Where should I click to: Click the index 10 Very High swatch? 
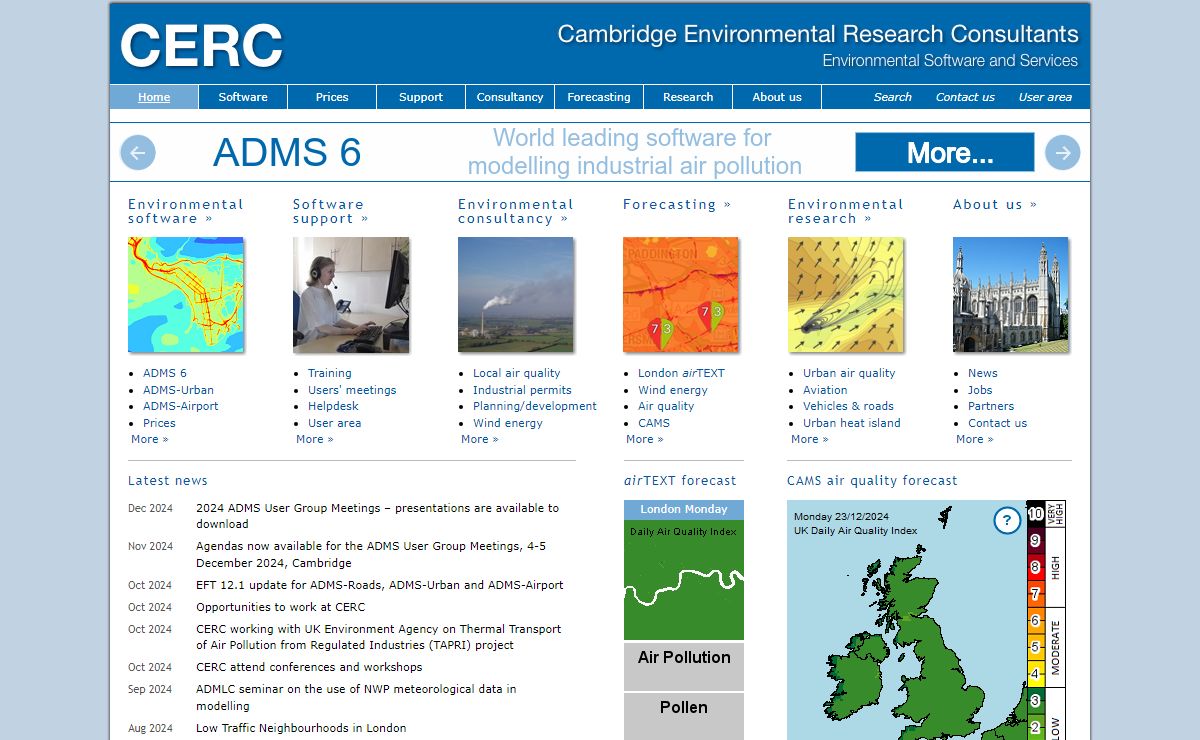click(x=1036, y=514)
